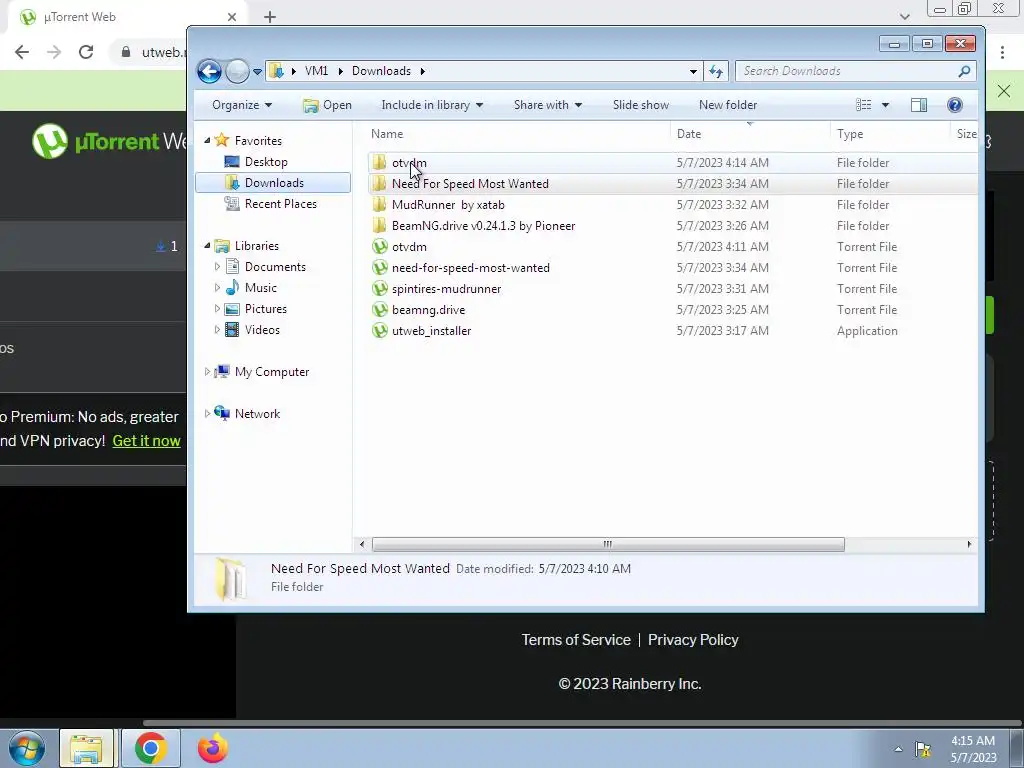
Task: Click the Get it now premium link
Action: pos(146,441)
